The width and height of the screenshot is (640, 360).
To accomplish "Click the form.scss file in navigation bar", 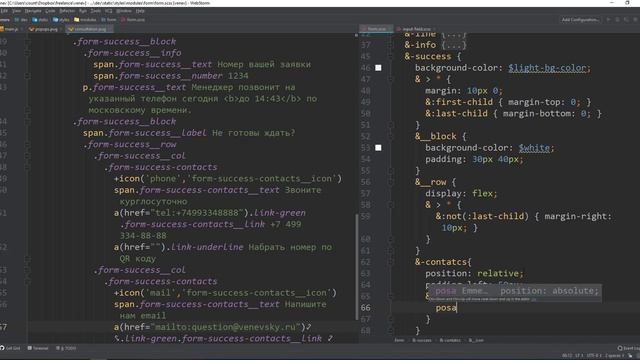I will [133, 20].
